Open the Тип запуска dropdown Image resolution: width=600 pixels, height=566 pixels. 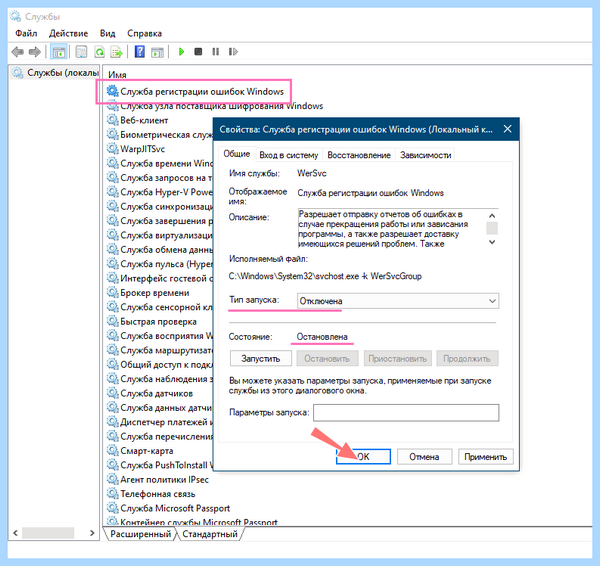(398, 301)
